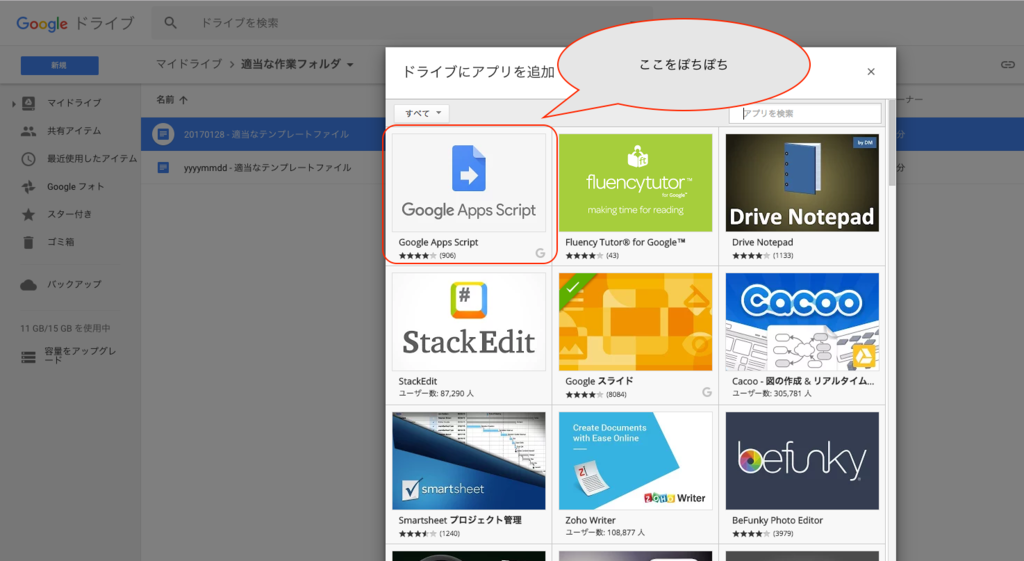The image size is (1024, 561).
Task: Open the すべて category dropdown
Action: coord(422,113)
